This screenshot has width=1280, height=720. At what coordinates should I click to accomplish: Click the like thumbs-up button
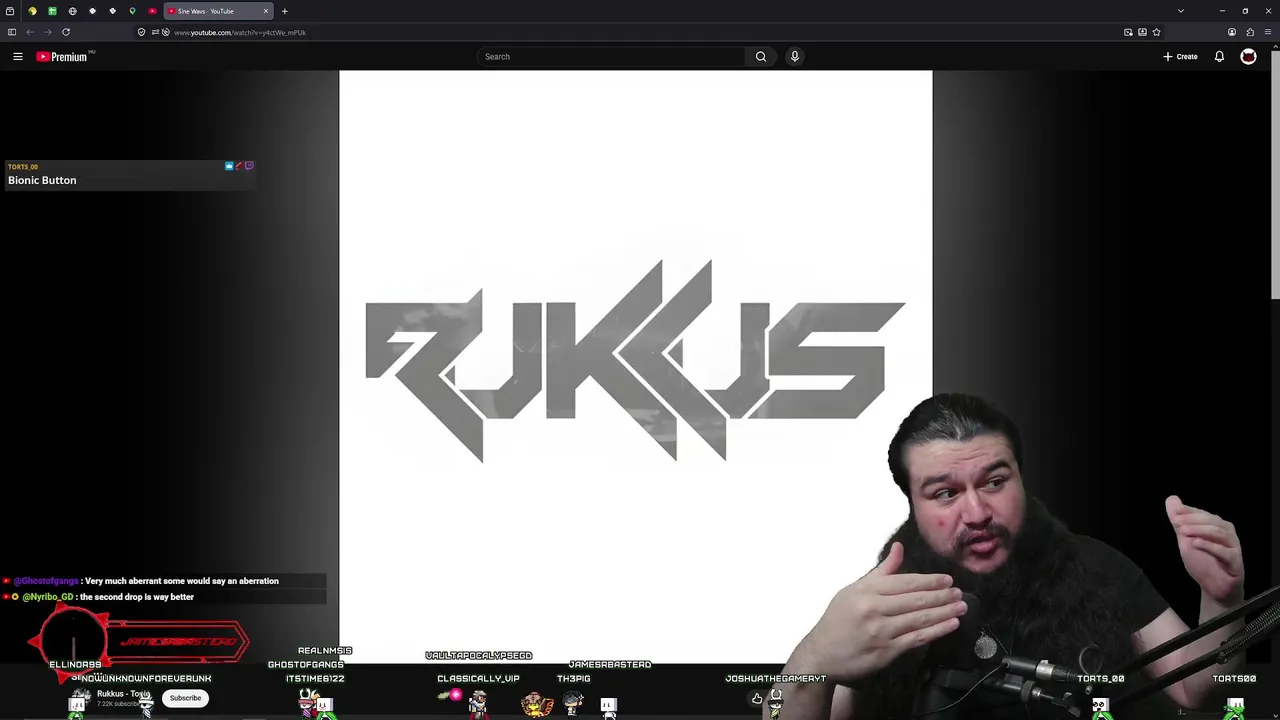click(757, 698)
